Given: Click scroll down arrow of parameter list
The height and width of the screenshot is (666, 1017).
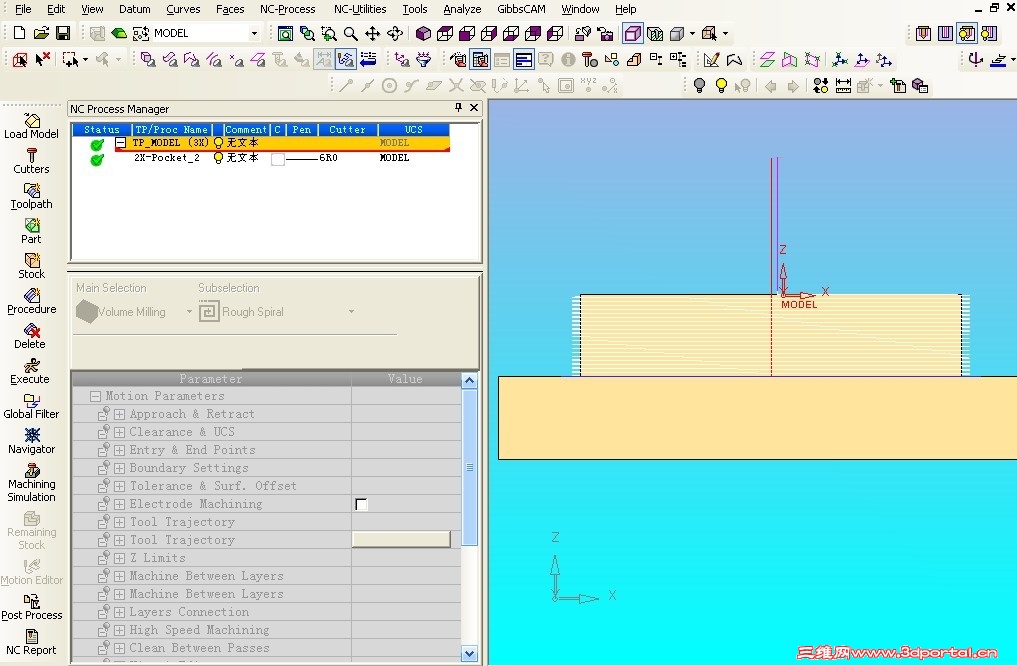Looking at the screenshot, I should [x=470, y=653].
